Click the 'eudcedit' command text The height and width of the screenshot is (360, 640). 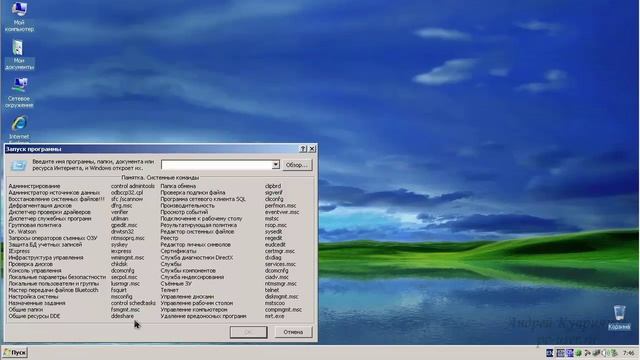coord(275,244)
